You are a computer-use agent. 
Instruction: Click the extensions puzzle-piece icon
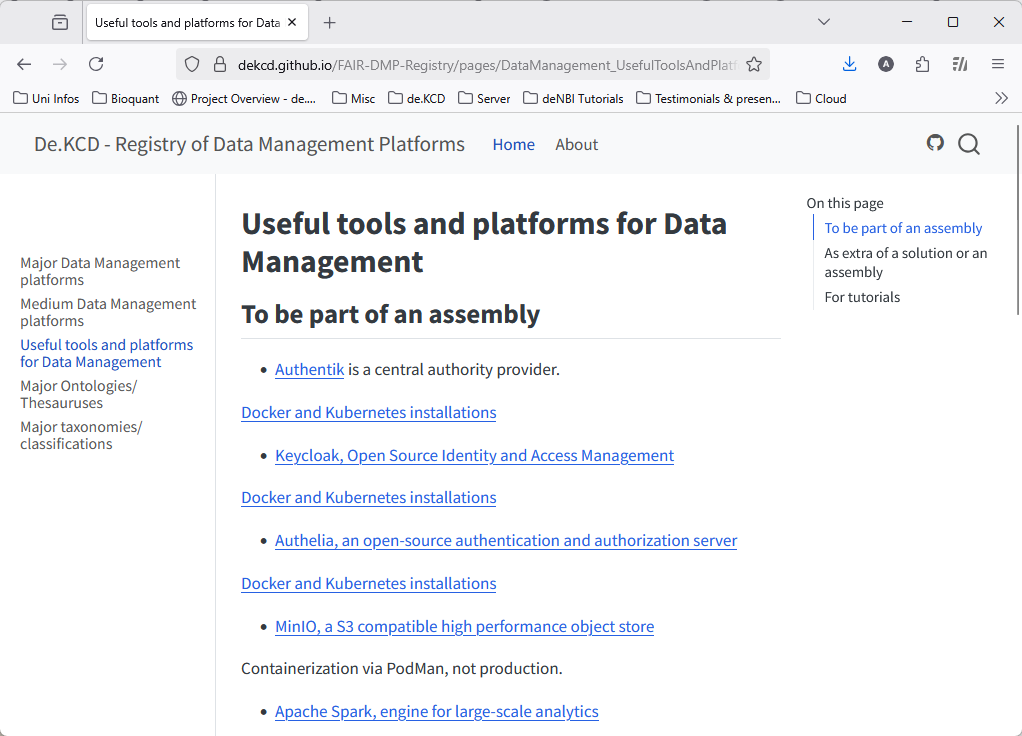pos(922,63)
